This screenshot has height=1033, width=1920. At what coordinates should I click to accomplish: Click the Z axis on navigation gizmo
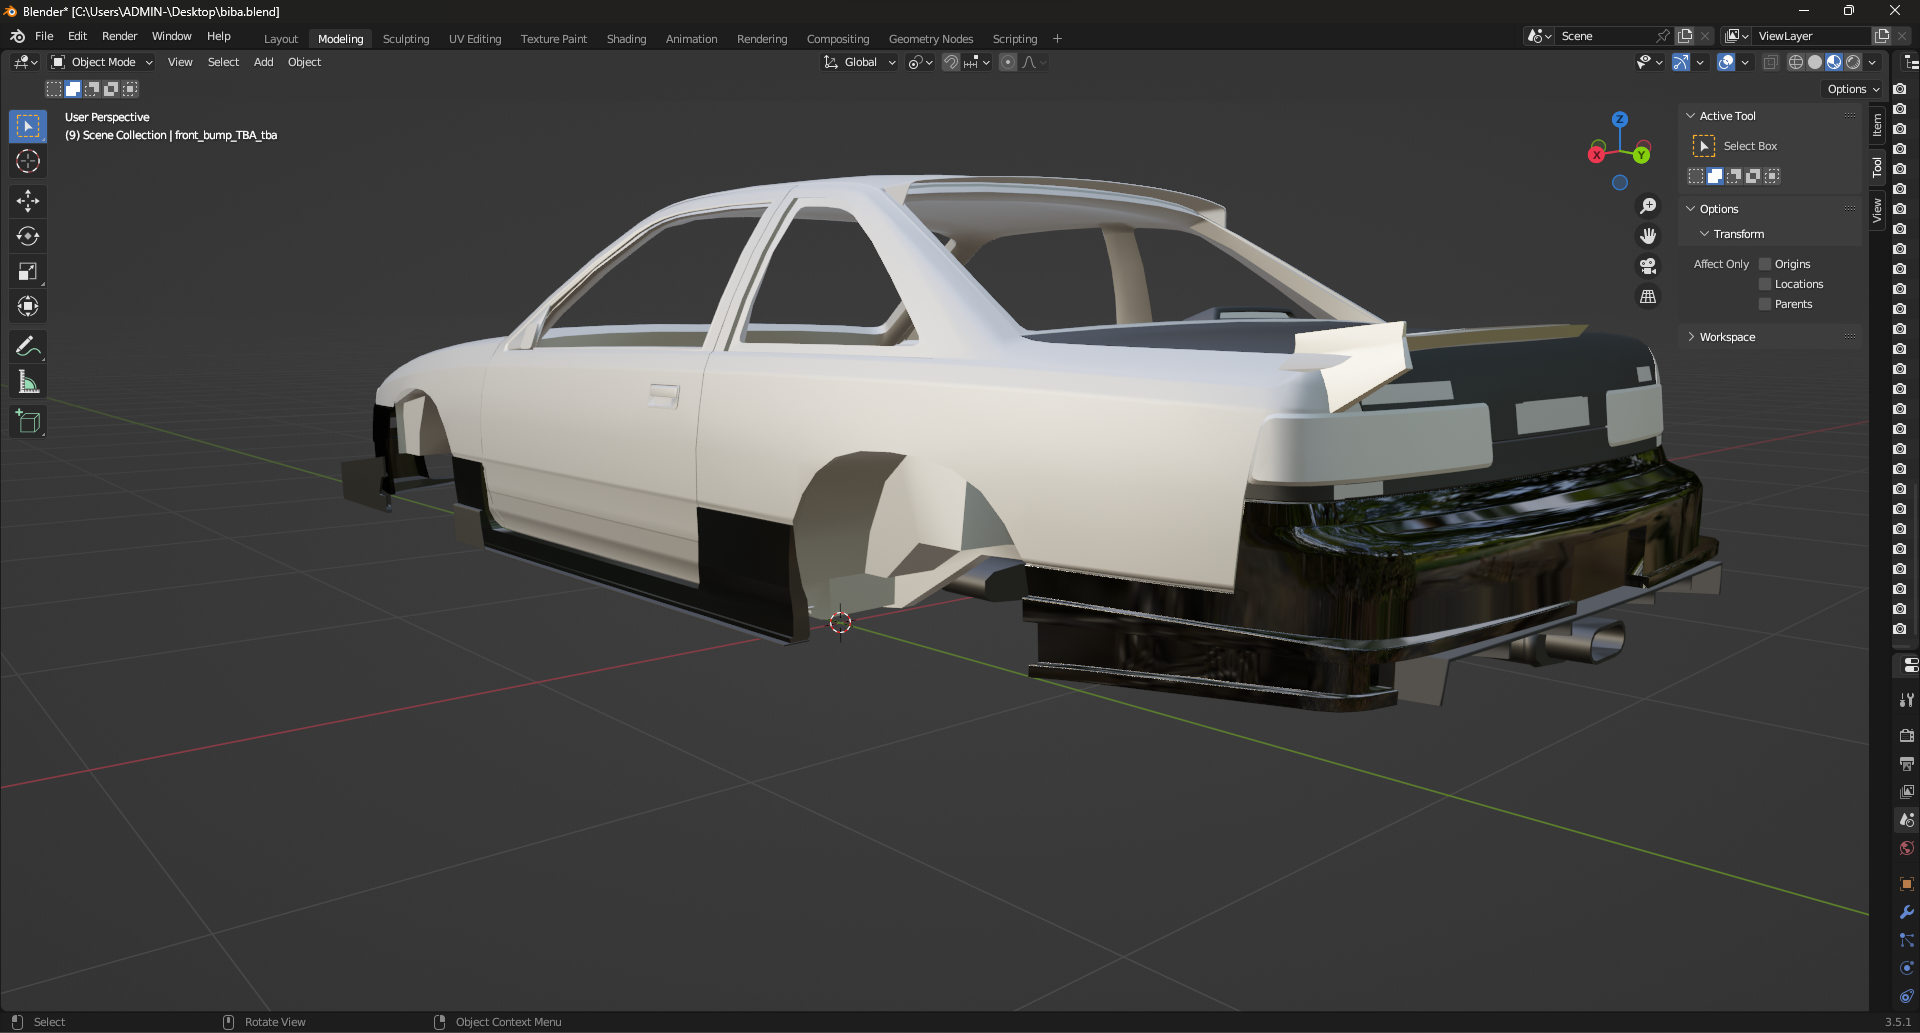(1620, 119)
